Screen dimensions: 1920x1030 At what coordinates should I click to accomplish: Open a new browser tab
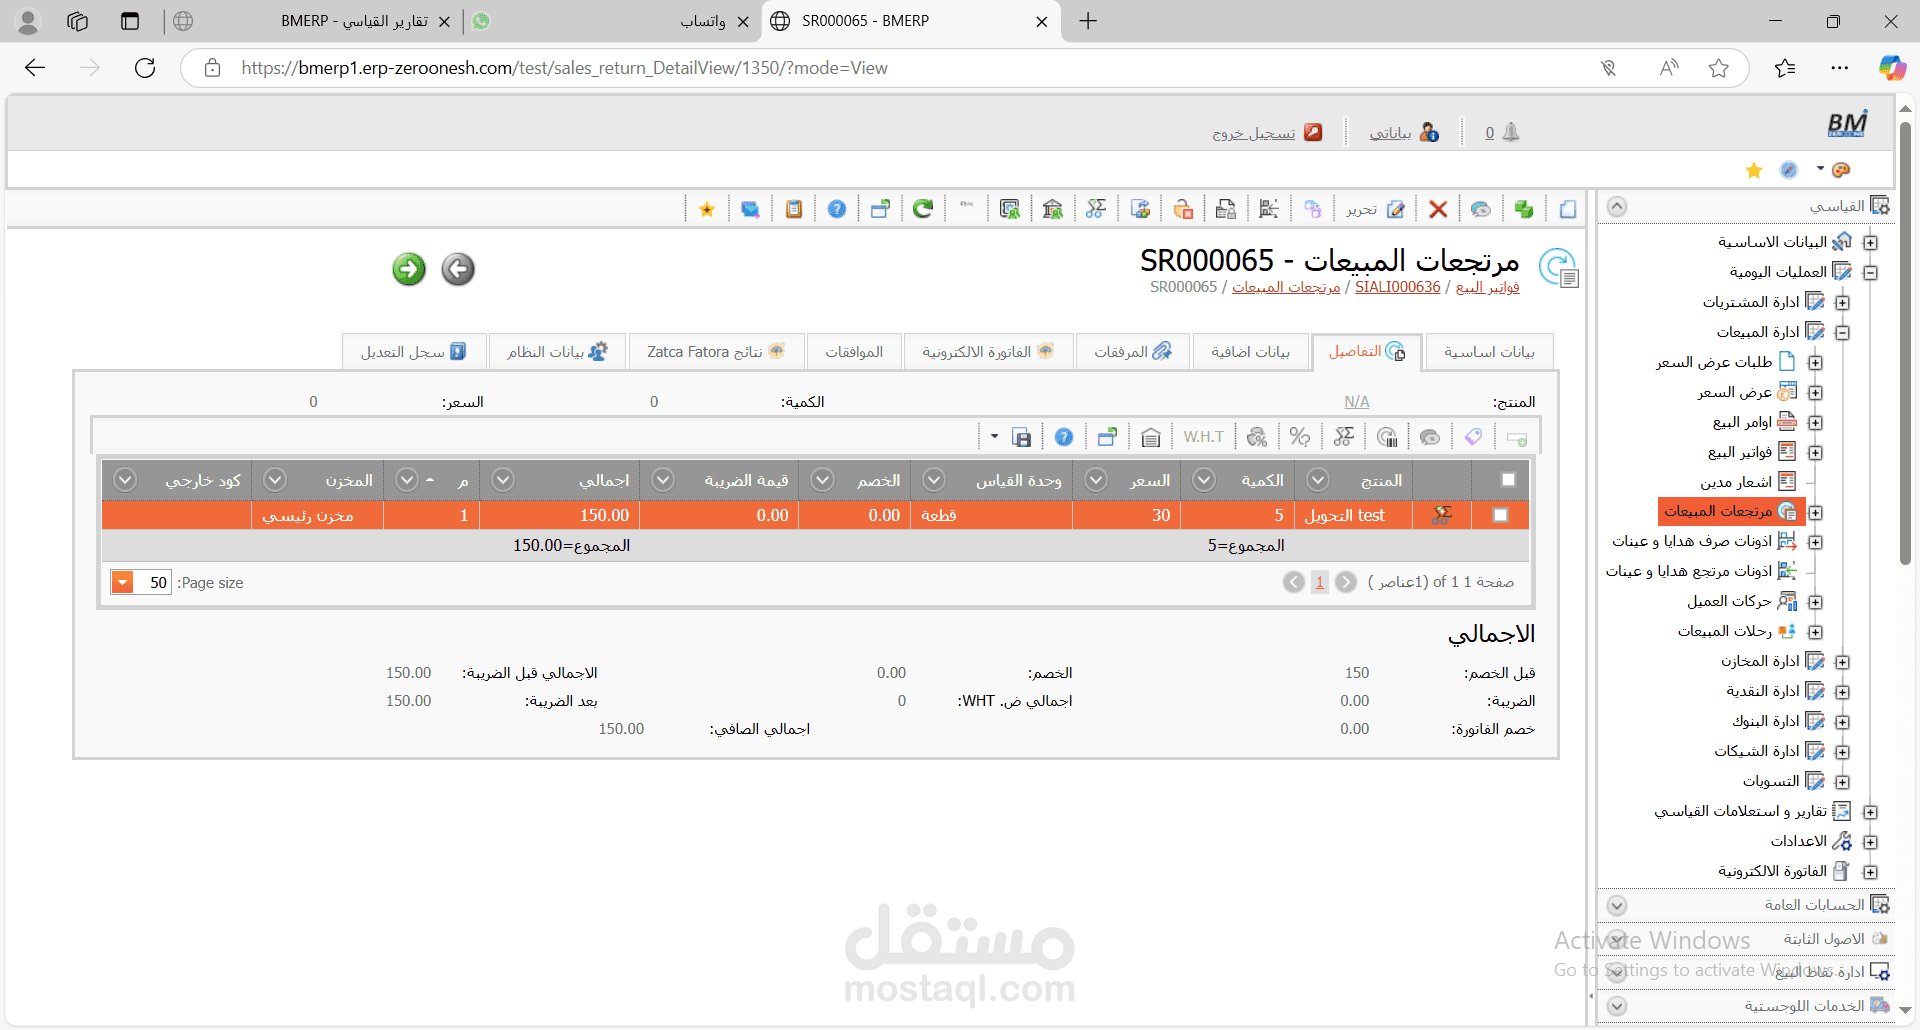[1088, 21]
